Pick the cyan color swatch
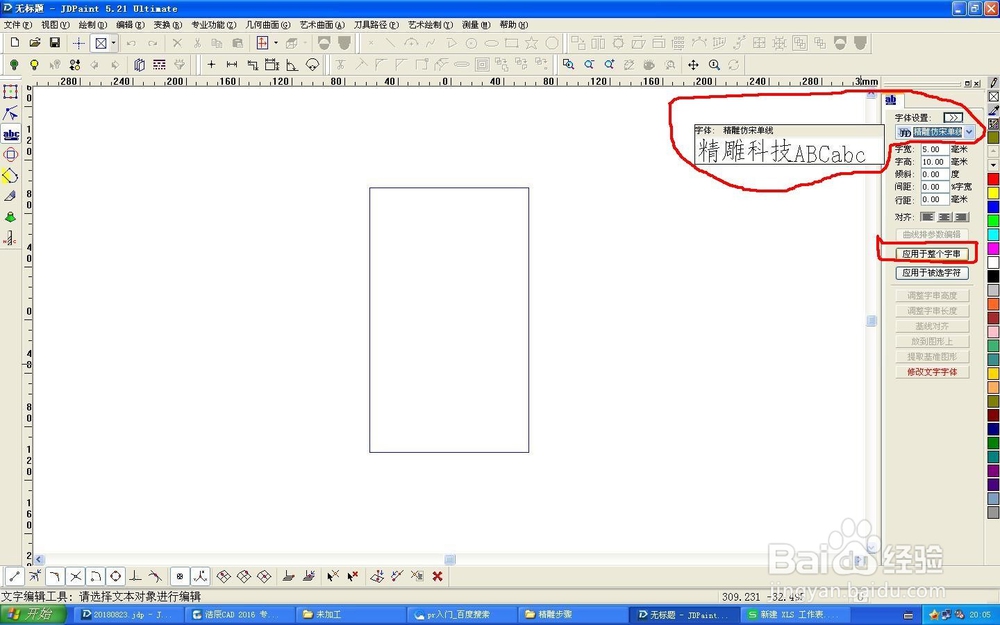The height and width of the screenshot is (625, 1000). point(994,234)
